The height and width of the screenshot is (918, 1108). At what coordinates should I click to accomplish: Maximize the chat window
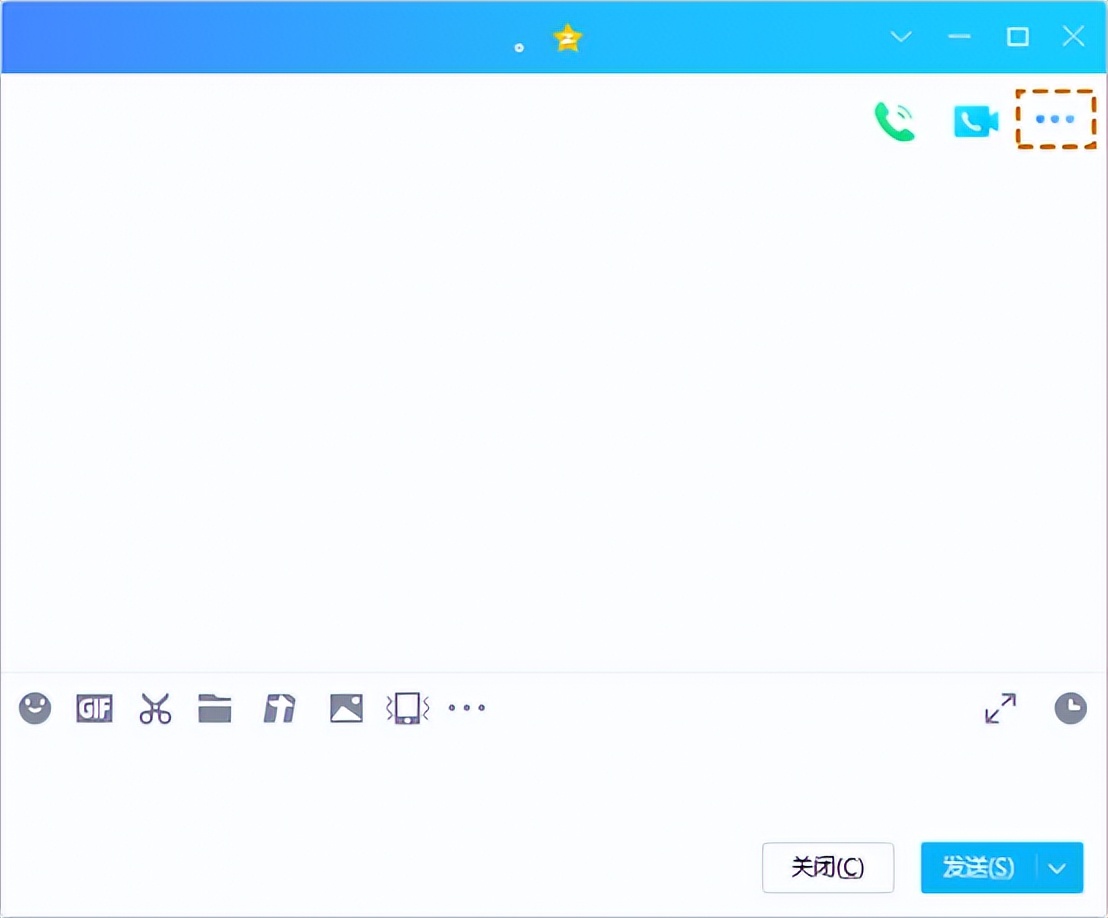click(1018, 36)
